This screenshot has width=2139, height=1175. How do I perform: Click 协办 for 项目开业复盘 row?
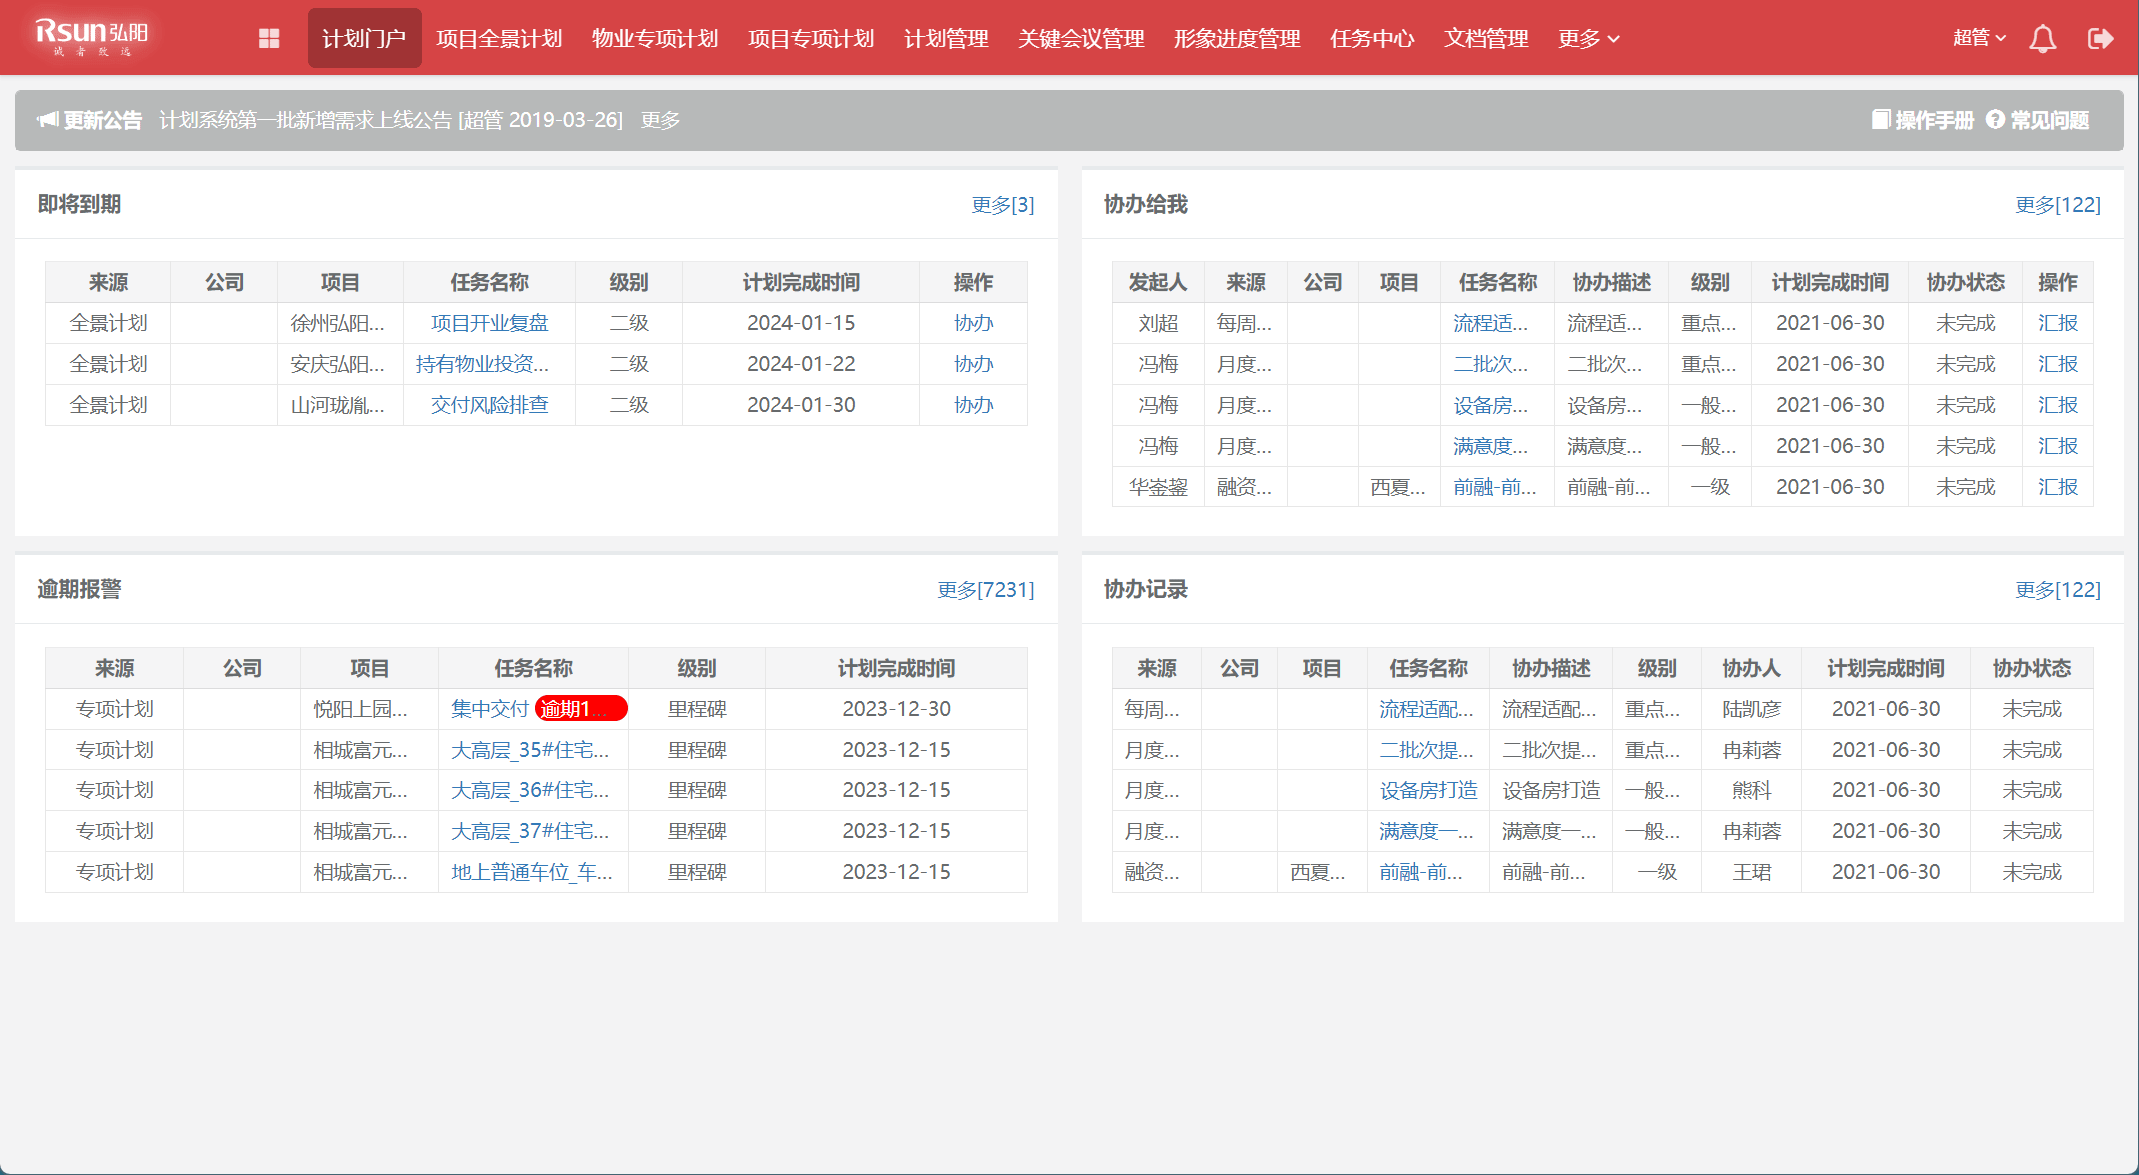point(973,323)
